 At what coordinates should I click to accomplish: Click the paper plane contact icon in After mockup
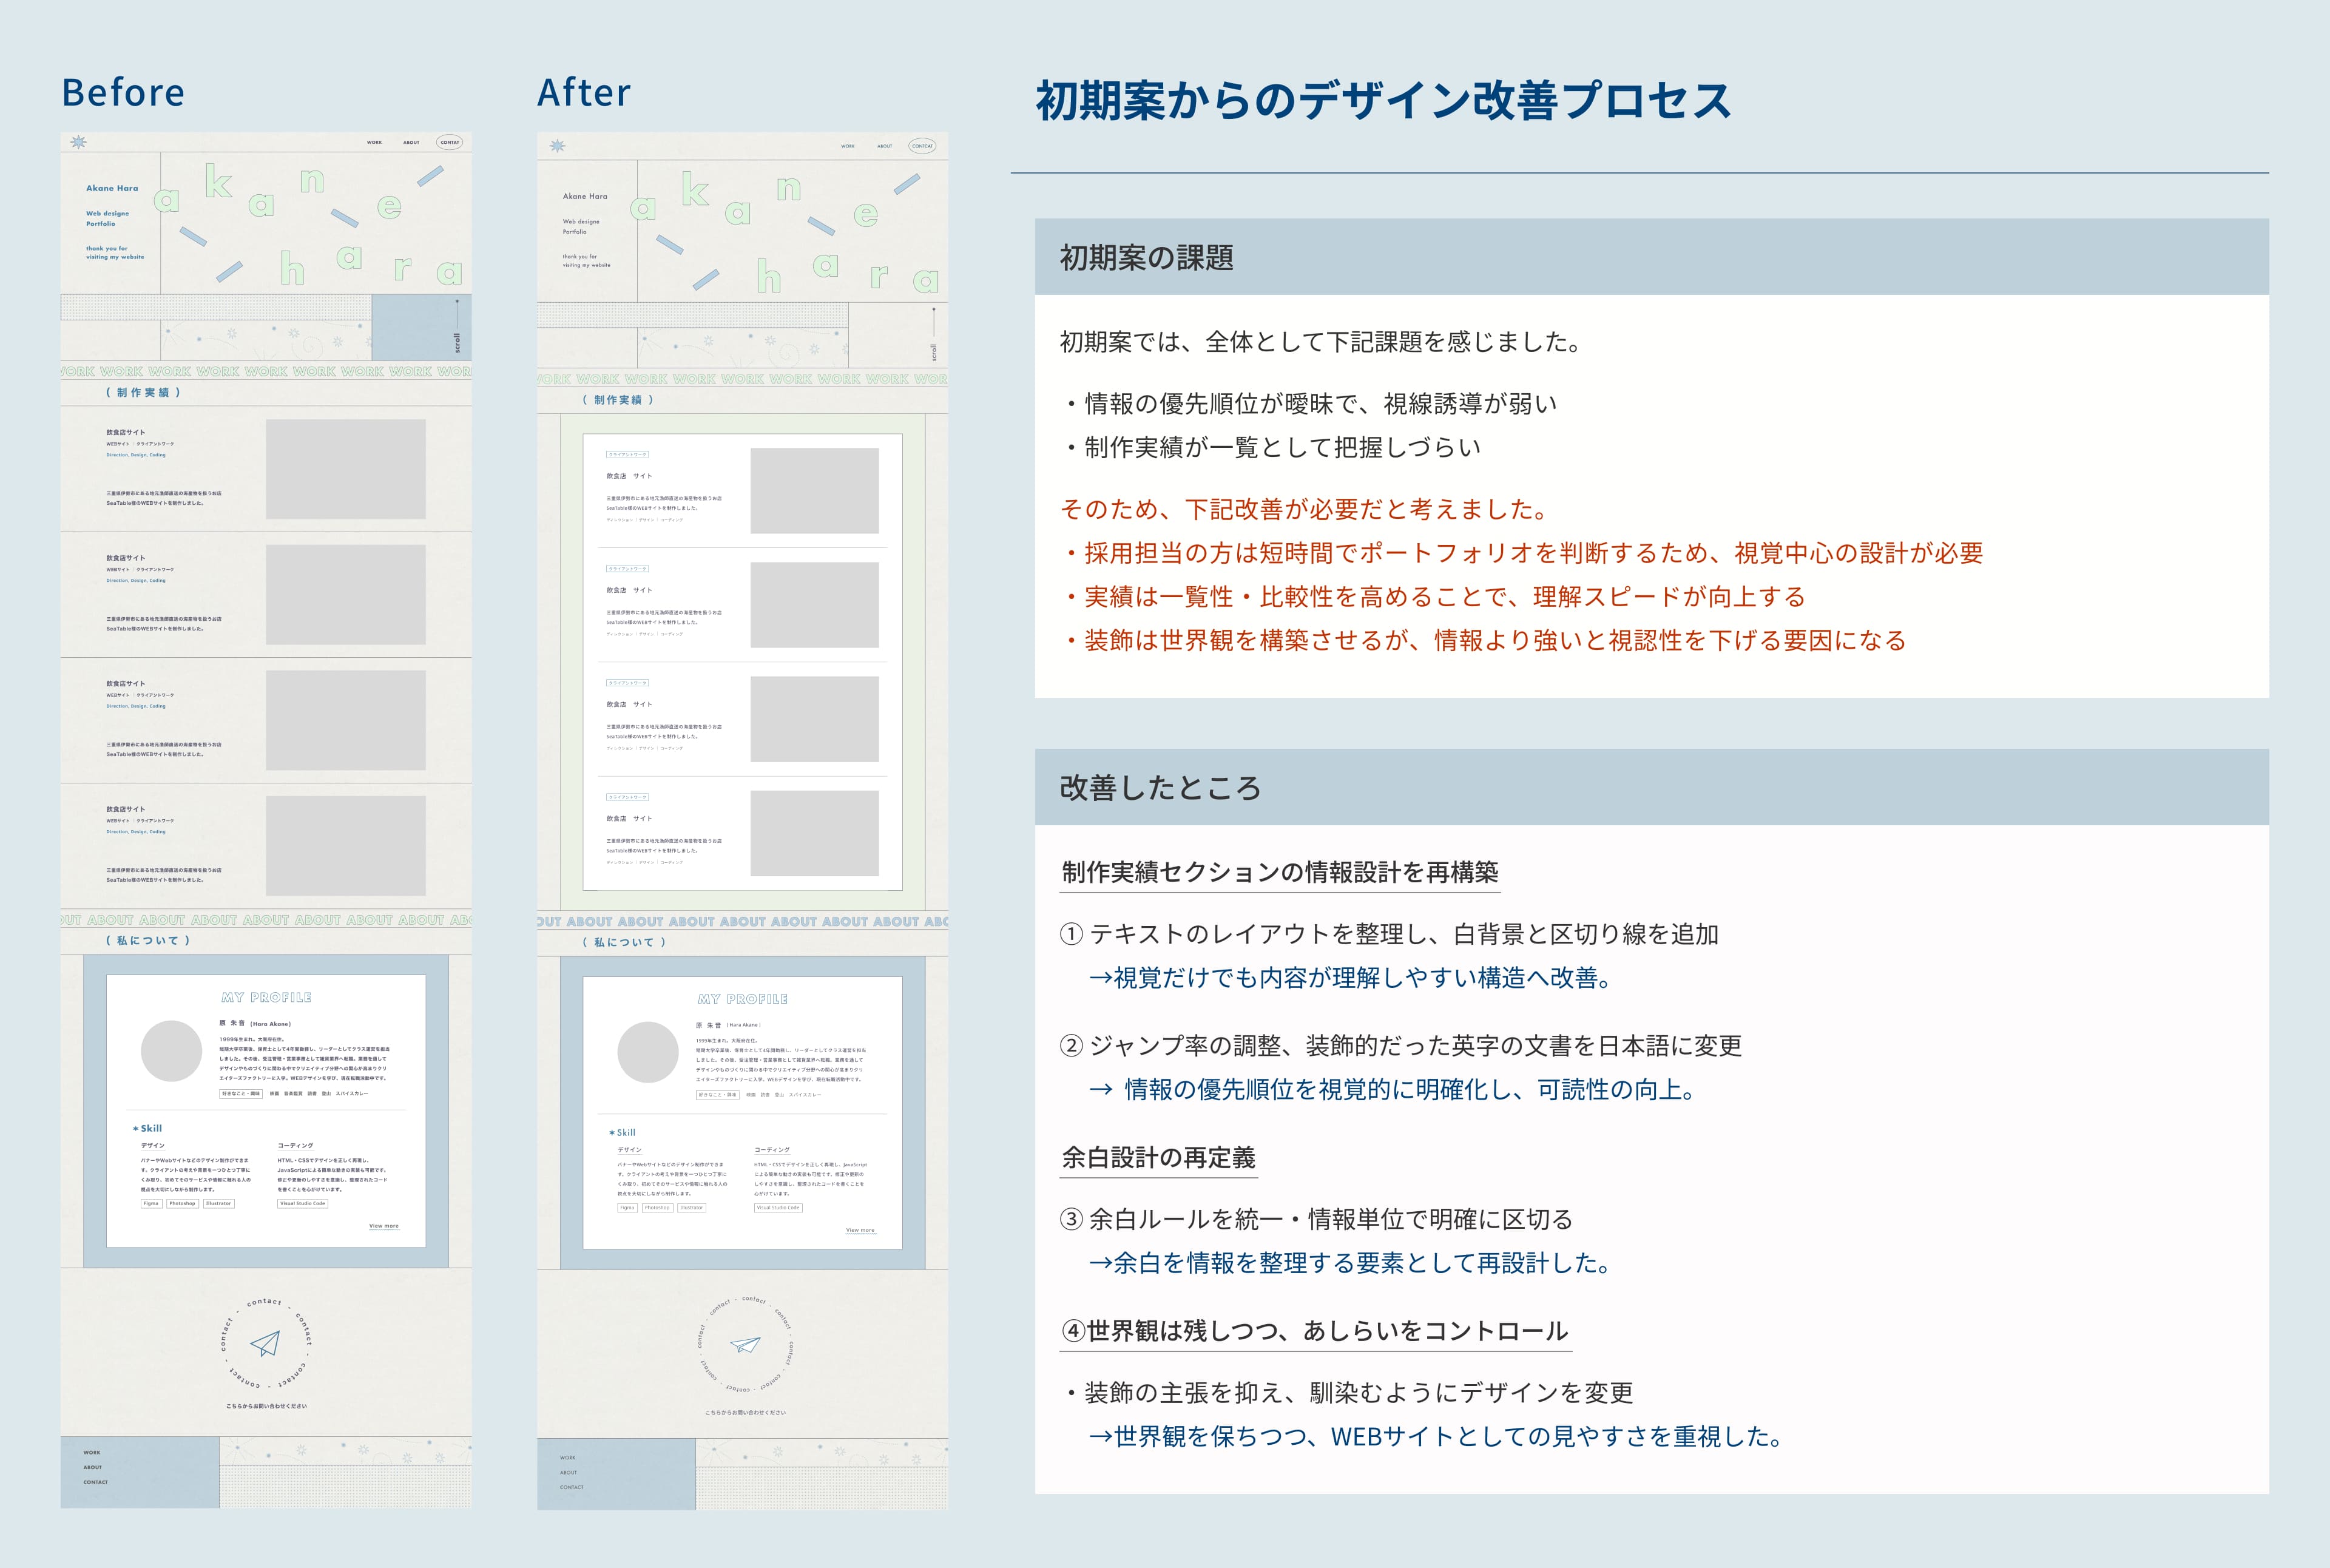click(745, 1345)
